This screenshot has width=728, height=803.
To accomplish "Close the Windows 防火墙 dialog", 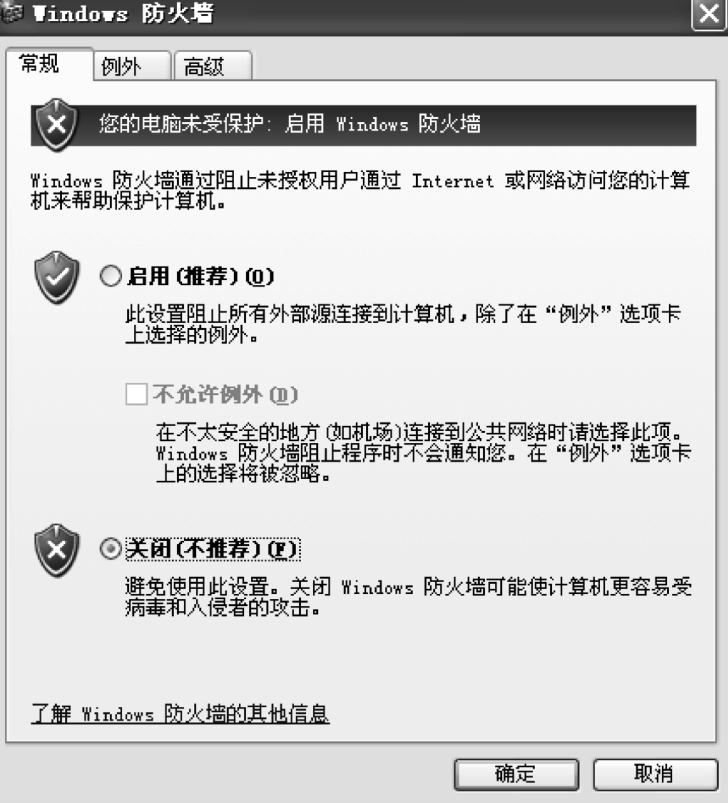I will click(709, 14).
